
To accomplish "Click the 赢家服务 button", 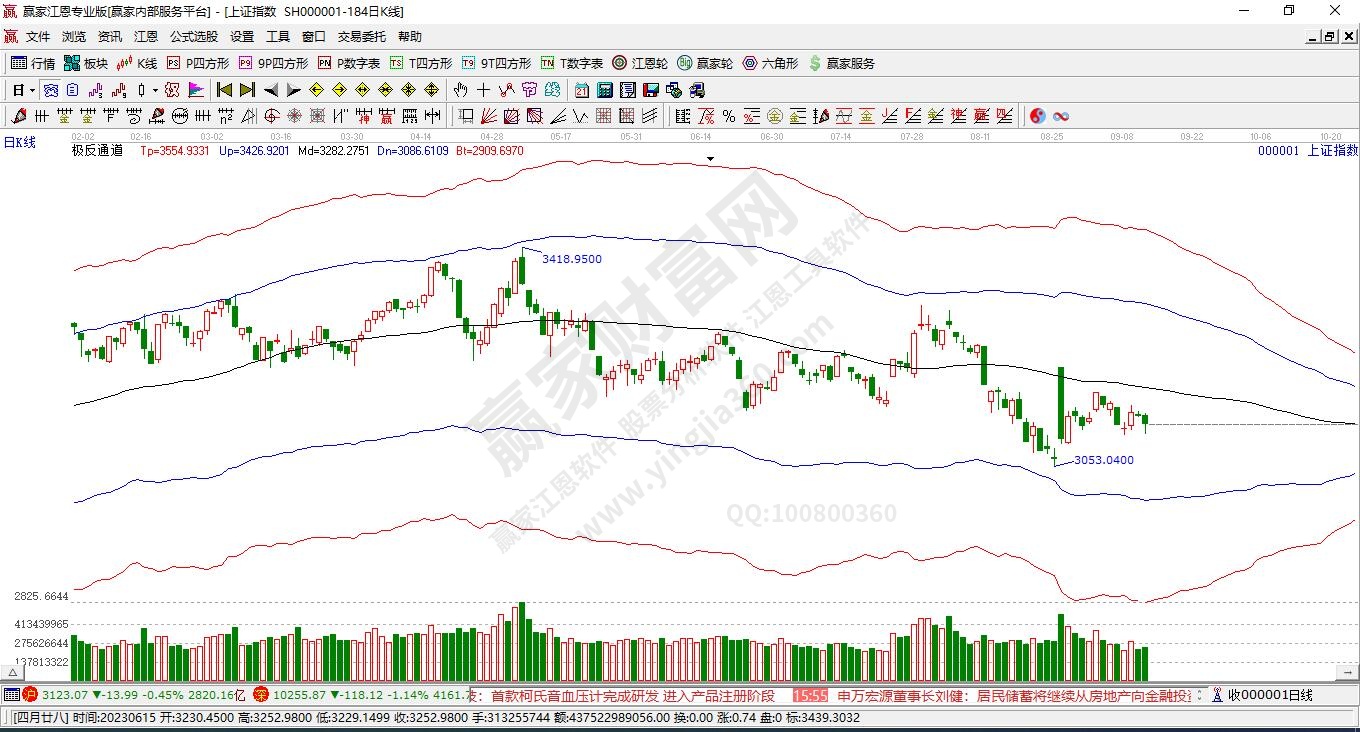I will pos(841,63).
